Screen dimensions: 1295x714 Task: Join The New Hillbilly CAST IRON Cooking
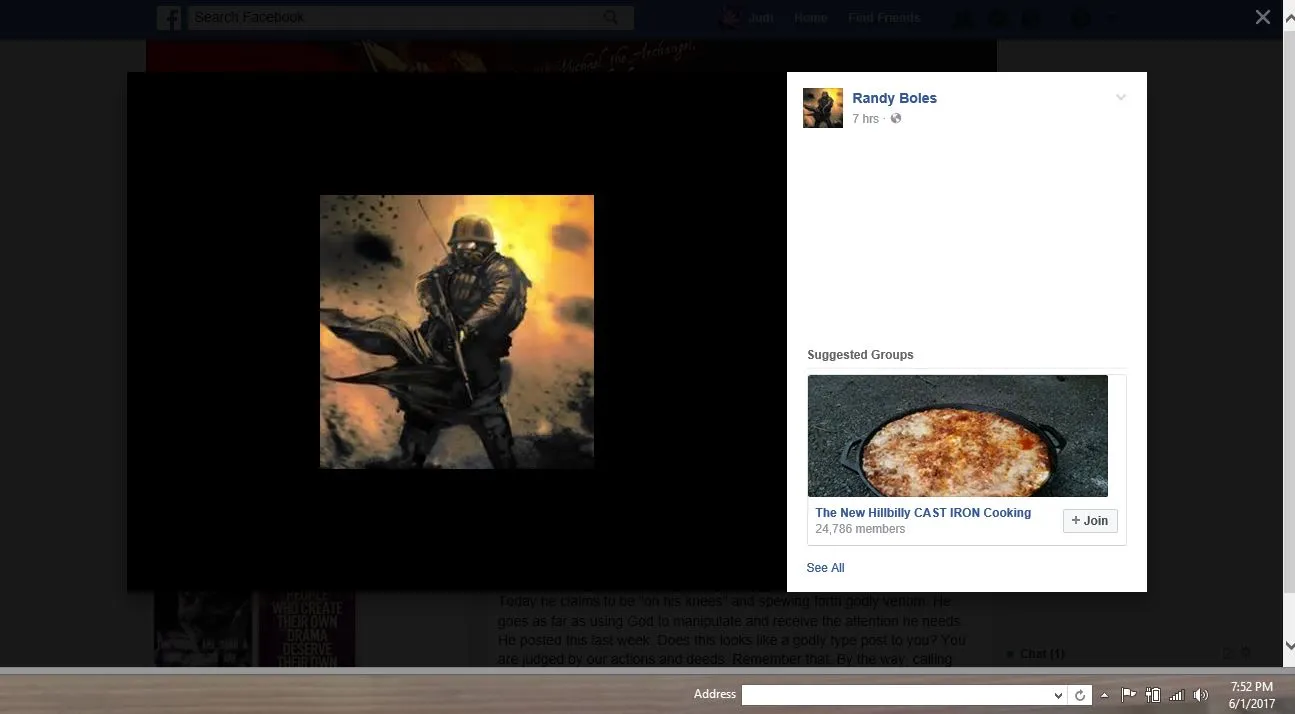[1089, 521]
